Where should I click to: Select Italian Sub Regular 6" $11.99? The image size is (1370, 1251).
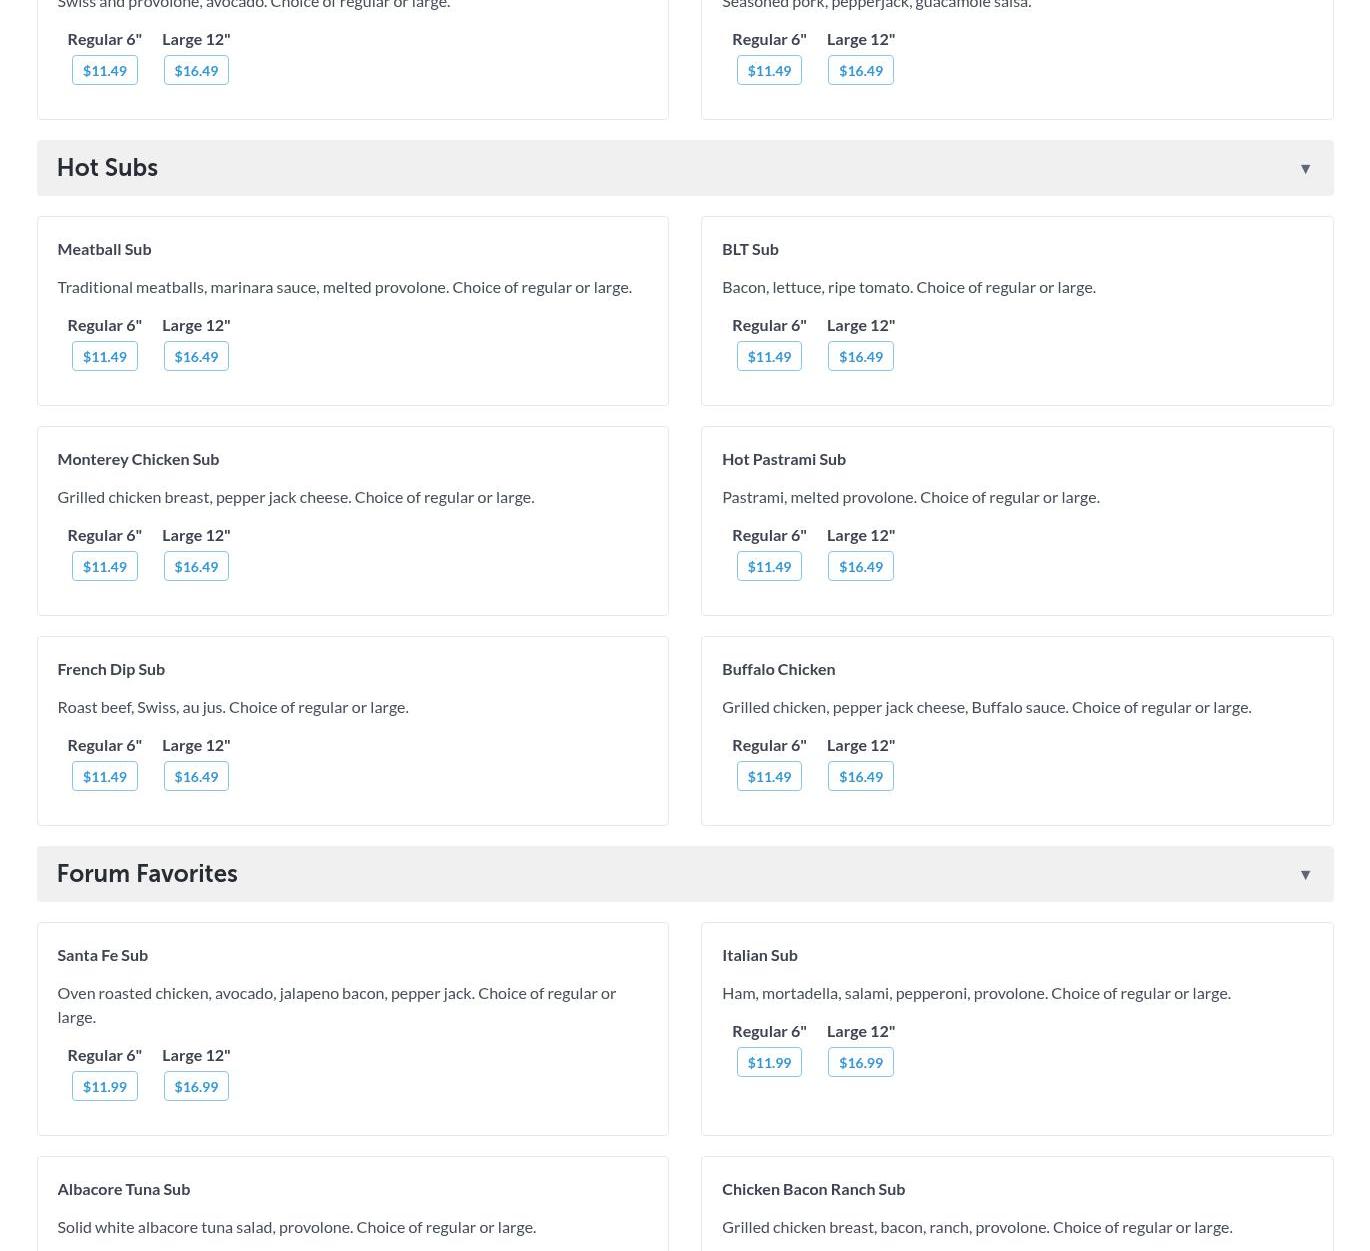(769, 1063)
